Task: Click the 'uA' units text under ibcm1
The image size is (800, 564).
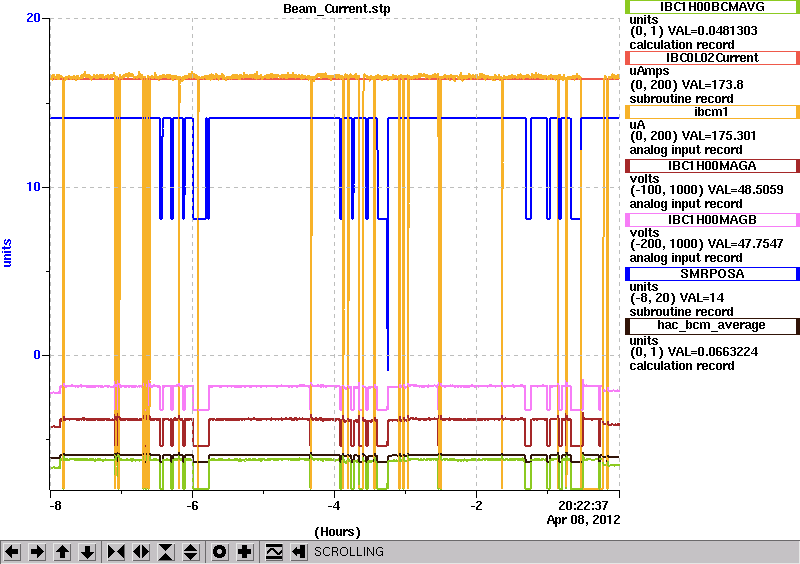Action: coord(637,125)
